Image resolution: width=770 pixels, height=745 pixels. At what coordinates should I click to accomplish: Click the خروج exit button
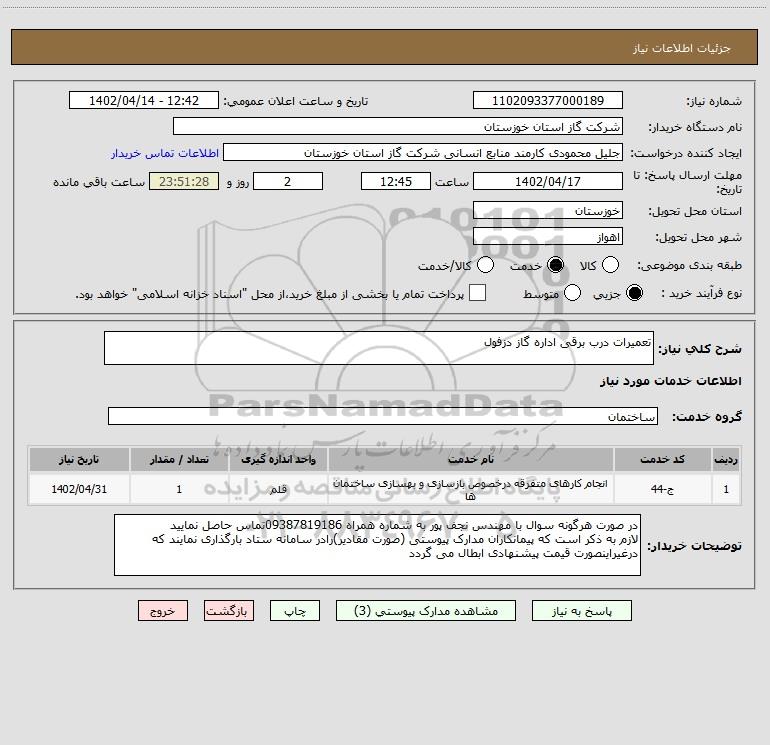click(x=163, y=611)
